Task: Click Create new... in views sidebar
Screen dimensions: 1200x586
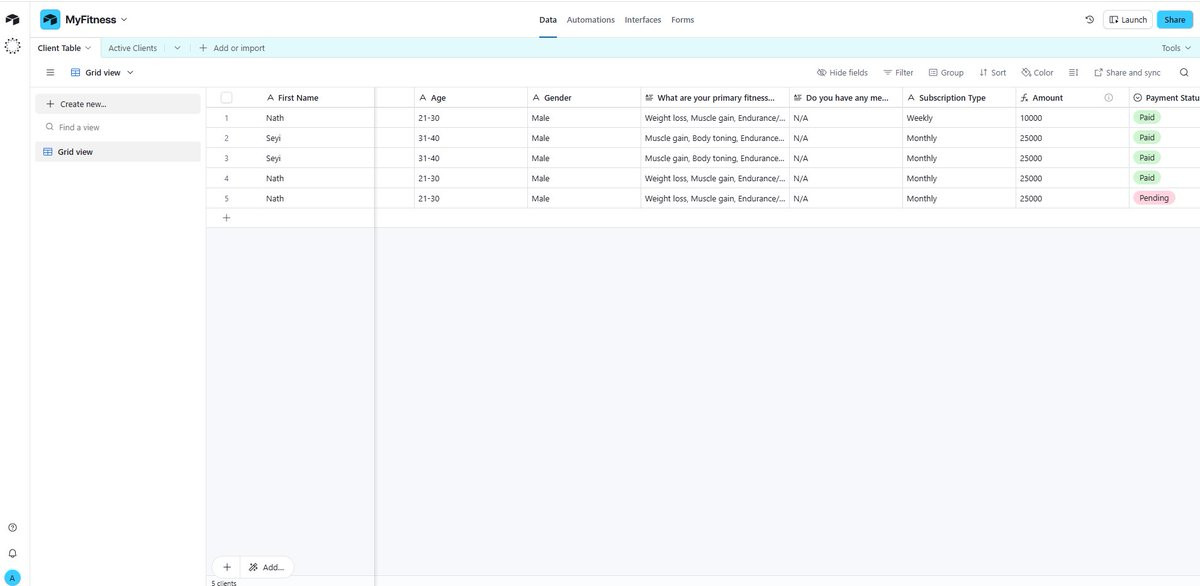Action: (118, 104)
